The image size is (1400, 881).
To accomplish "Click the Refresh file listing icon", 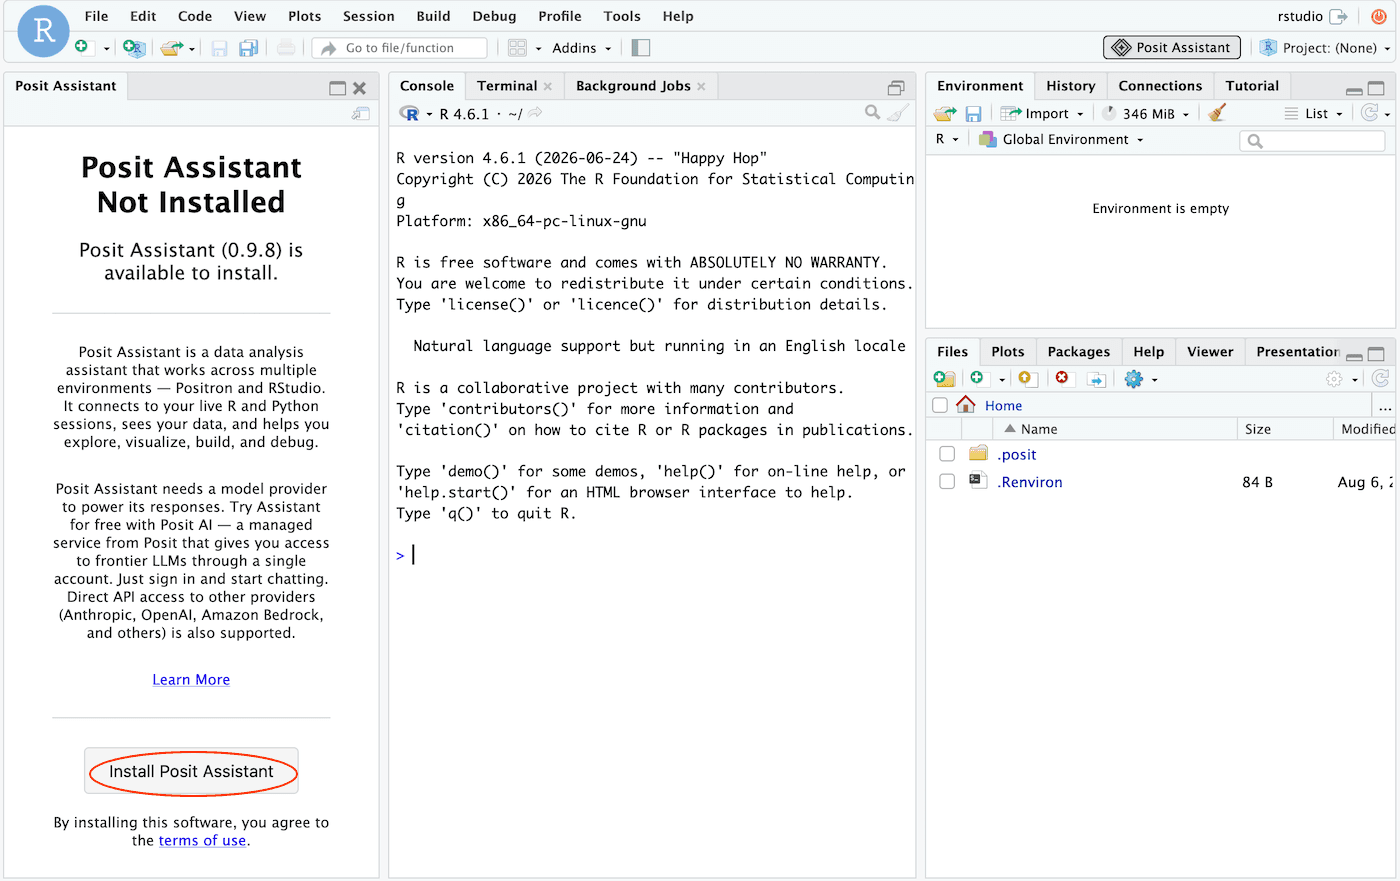I will coord(1380,378).
